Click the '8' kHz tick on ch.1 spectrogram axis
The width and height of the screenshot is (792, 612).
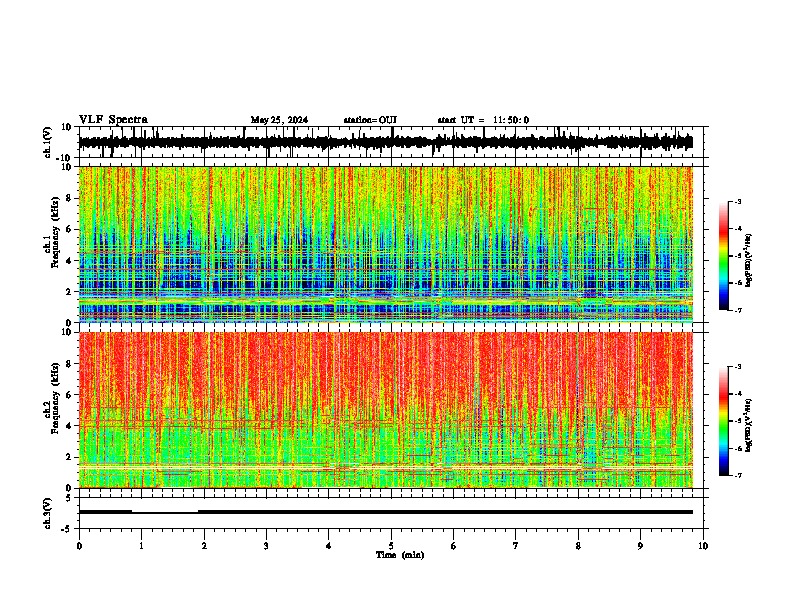pos(70,198)
